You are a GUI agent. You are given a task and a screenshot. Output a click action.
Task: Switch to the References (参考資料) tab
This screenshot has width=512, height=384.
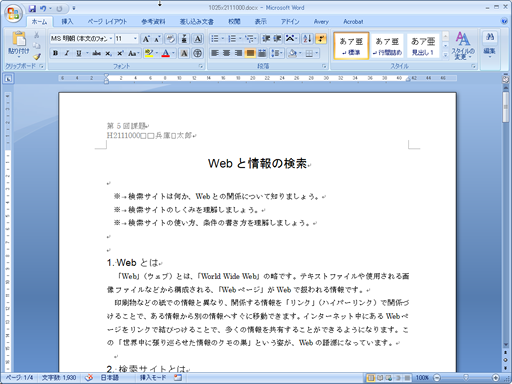point(153,21)
